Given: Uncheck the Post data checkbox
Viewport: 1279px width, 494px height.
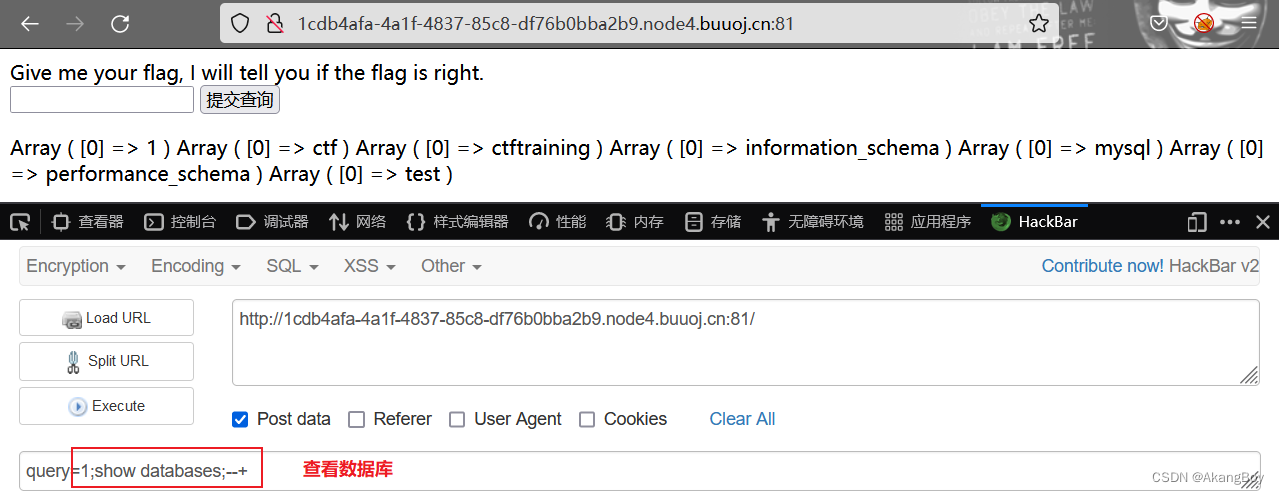Looking at the screenshot, I should (240, 419).
